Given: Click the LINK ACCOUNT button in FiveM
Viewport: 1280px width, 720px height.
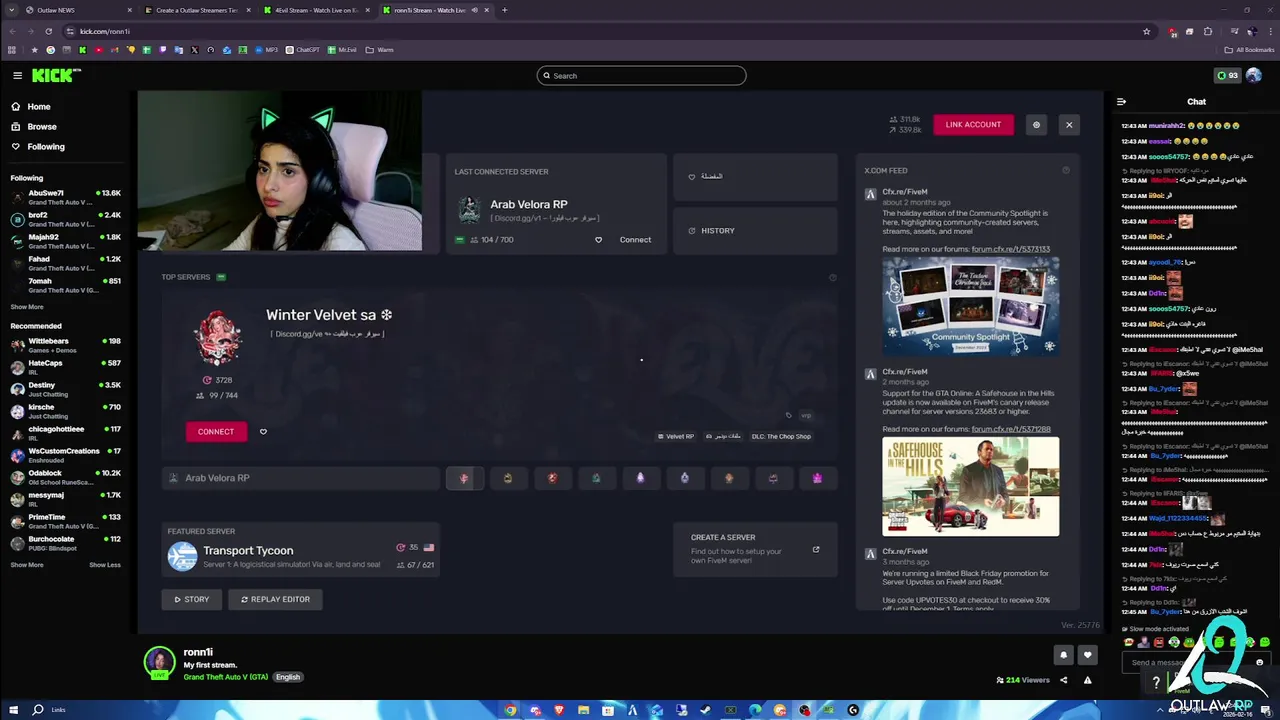Looking at the screenshot, I should (973, 125).
